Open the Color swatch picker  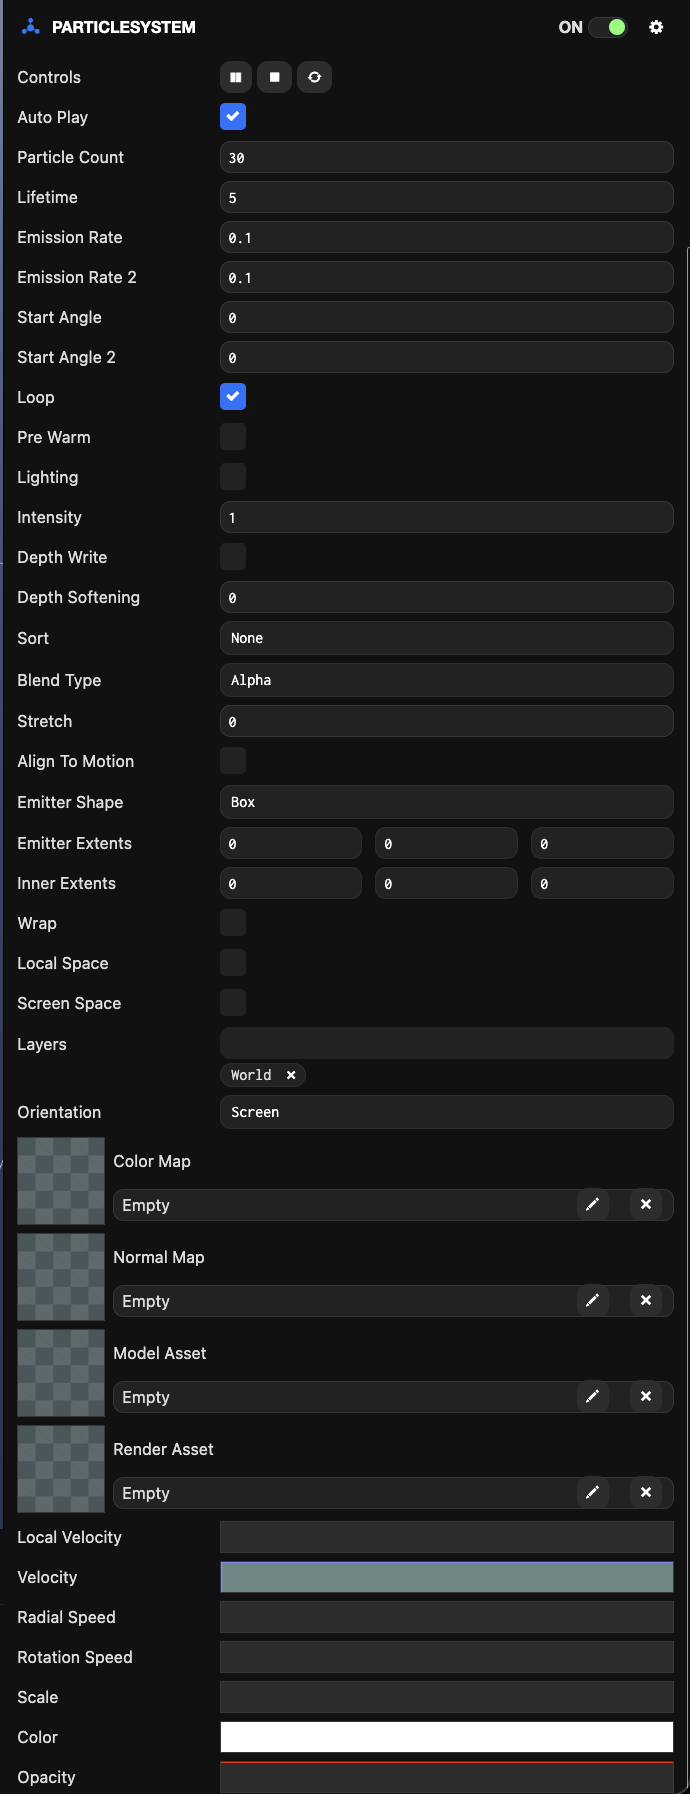pos(446,1737)
